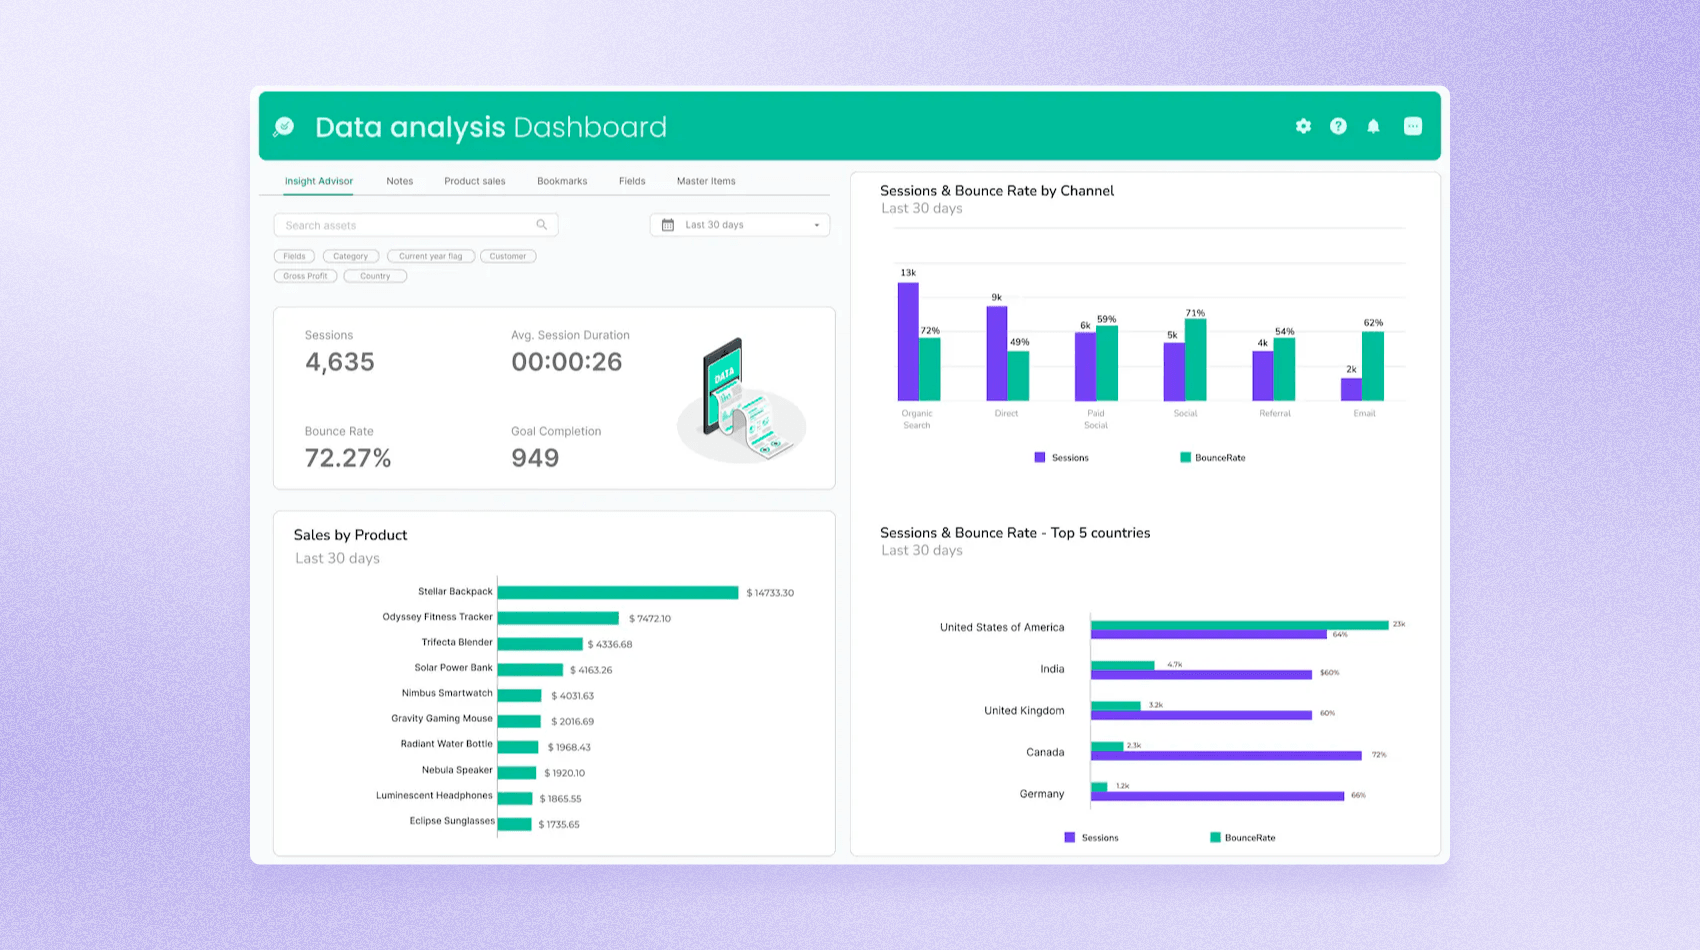Click the search magnifier icon
Viewport: 1700px width, 950px height.
(541, 225)
